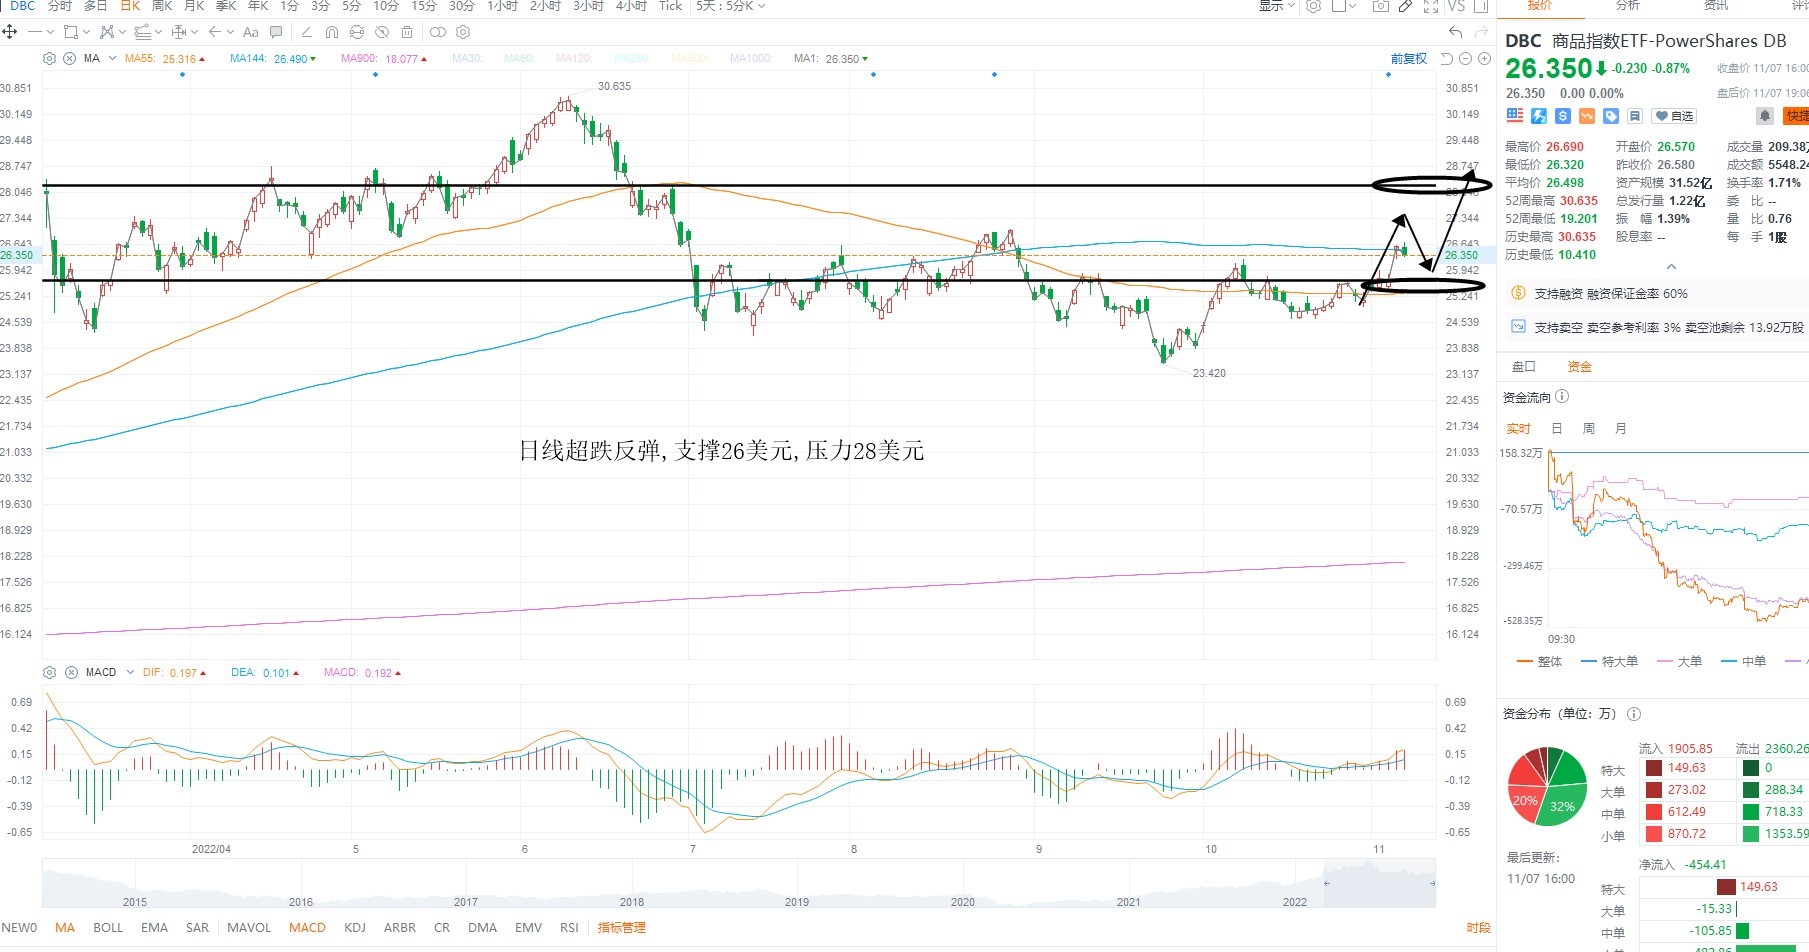Select the crosshair move cursor tool
The image size is (1809, 952).
(x=10, y=32)
